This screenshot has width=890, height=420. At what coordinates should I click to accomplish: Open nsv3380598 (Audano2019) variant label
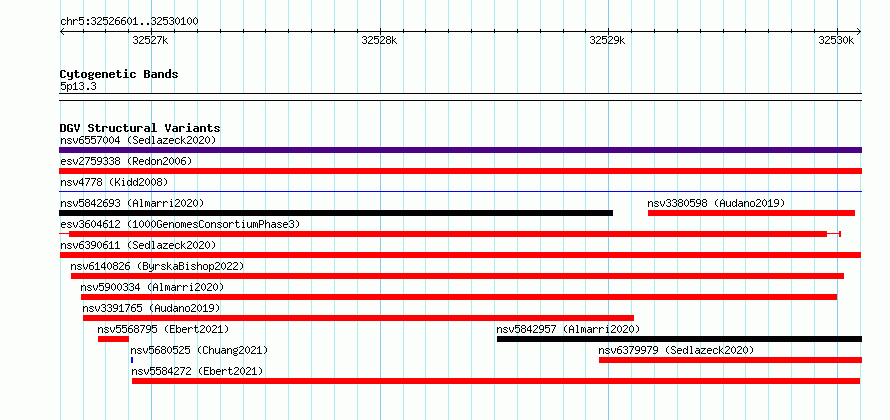point(716,203)
